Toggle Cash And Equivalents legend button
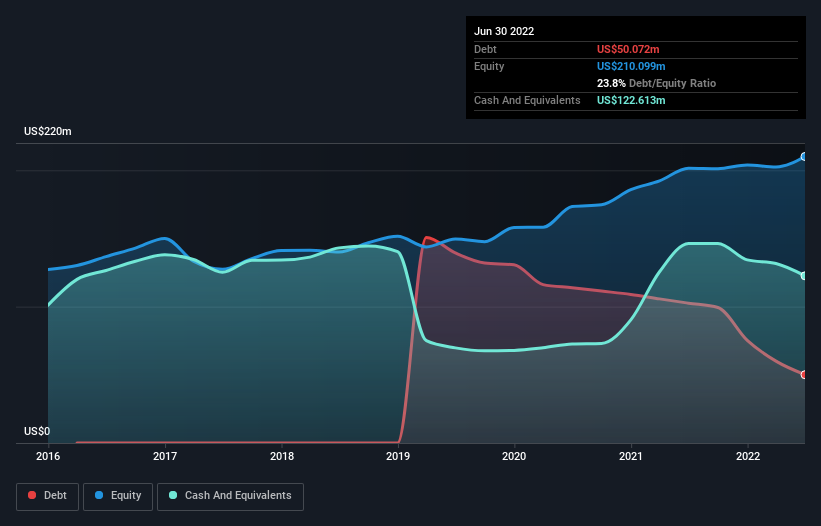Image resolution: width=821 pixels, height=526 pixels. point(230,496)
